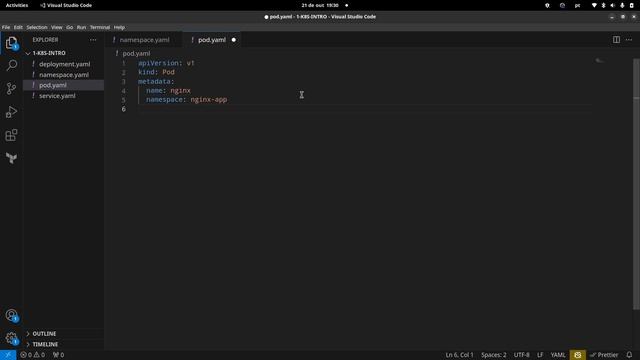The width and height of the screenshot is (640, 360).
Task: Open namespace.yaml in the explorer
Action: [x=64, y=75]
